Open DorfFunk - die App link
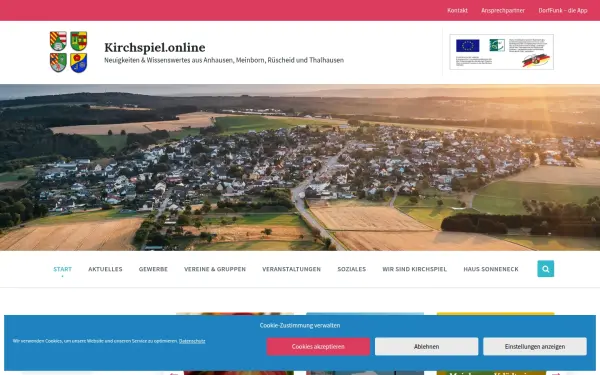 tap(562, 10)
